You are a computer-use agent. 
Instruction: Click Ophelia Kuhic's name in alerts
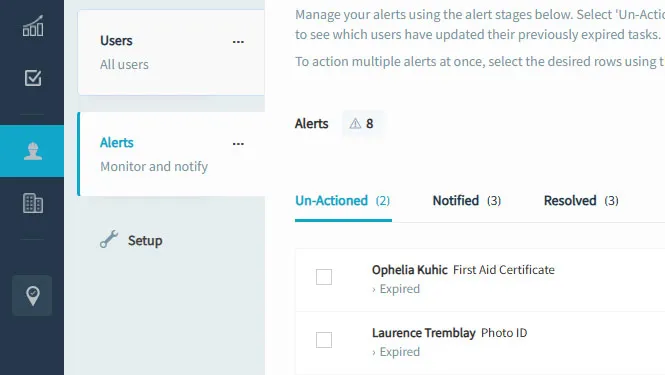click(x=410, y=270)
